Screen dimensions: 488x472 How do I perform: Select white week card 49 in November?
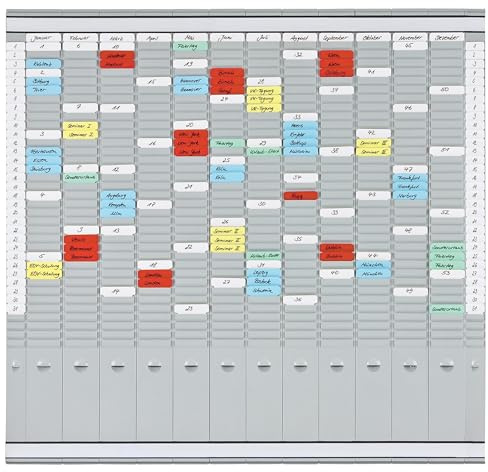point(410,292)
